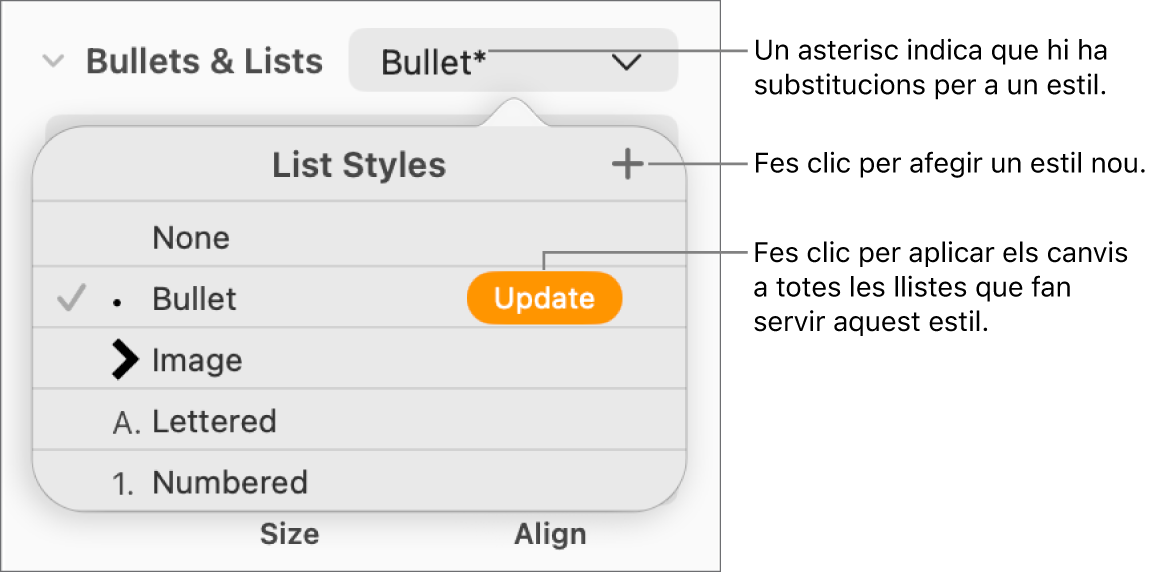Apply the Lettered list style
This screenshot has height=572, width=1154.
[214, 422]
